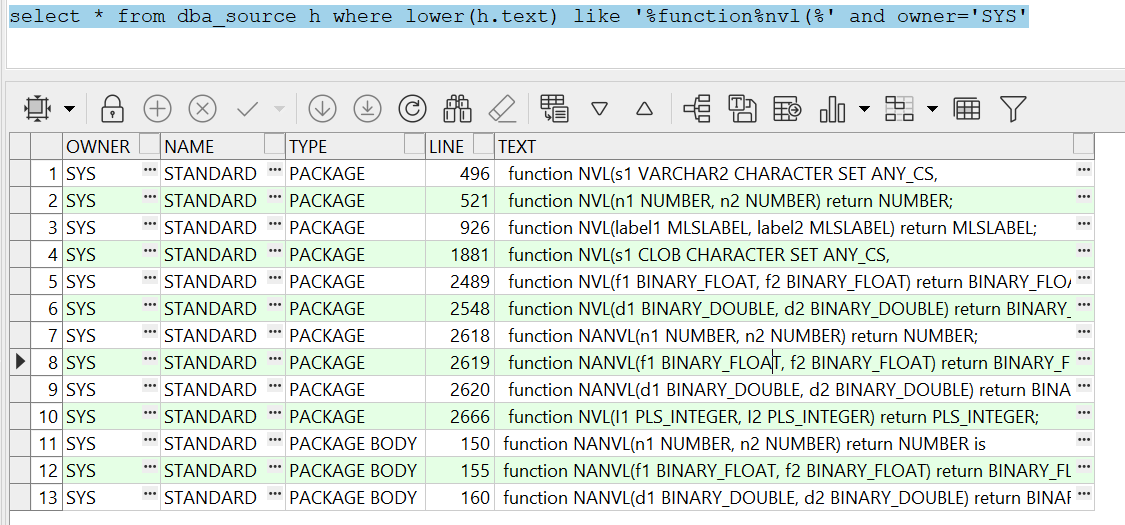
Task: Click the small box in the TEXT header
Action: pos(1083,143)
